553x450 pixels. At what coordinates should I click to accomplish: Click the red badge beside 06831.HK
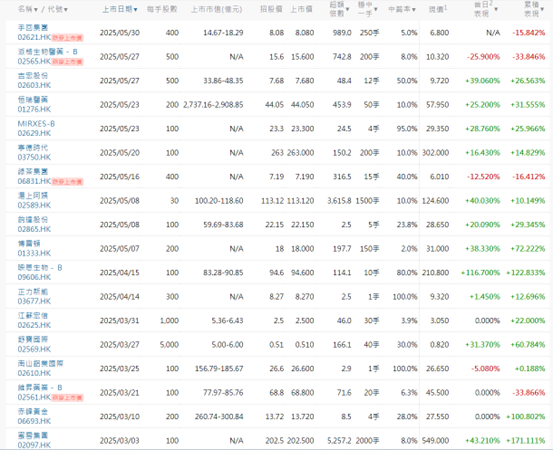pyautogui.click(x=67, y=182)
